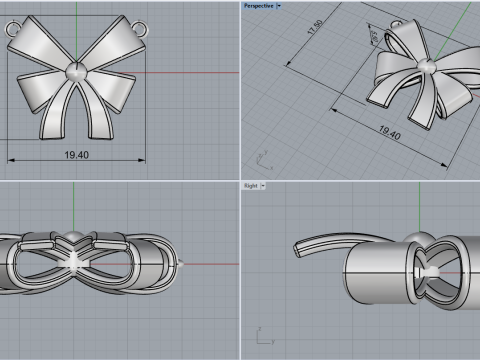Select the left jump ring in the top-left viewport
480x360 pixels.
13,29
